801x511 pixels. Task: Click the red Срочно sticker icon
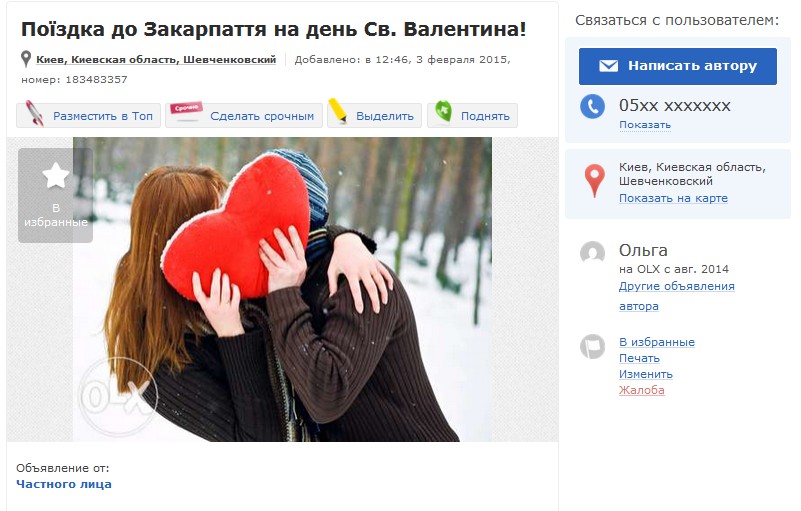pyautogui.click(x=186, y=111)
